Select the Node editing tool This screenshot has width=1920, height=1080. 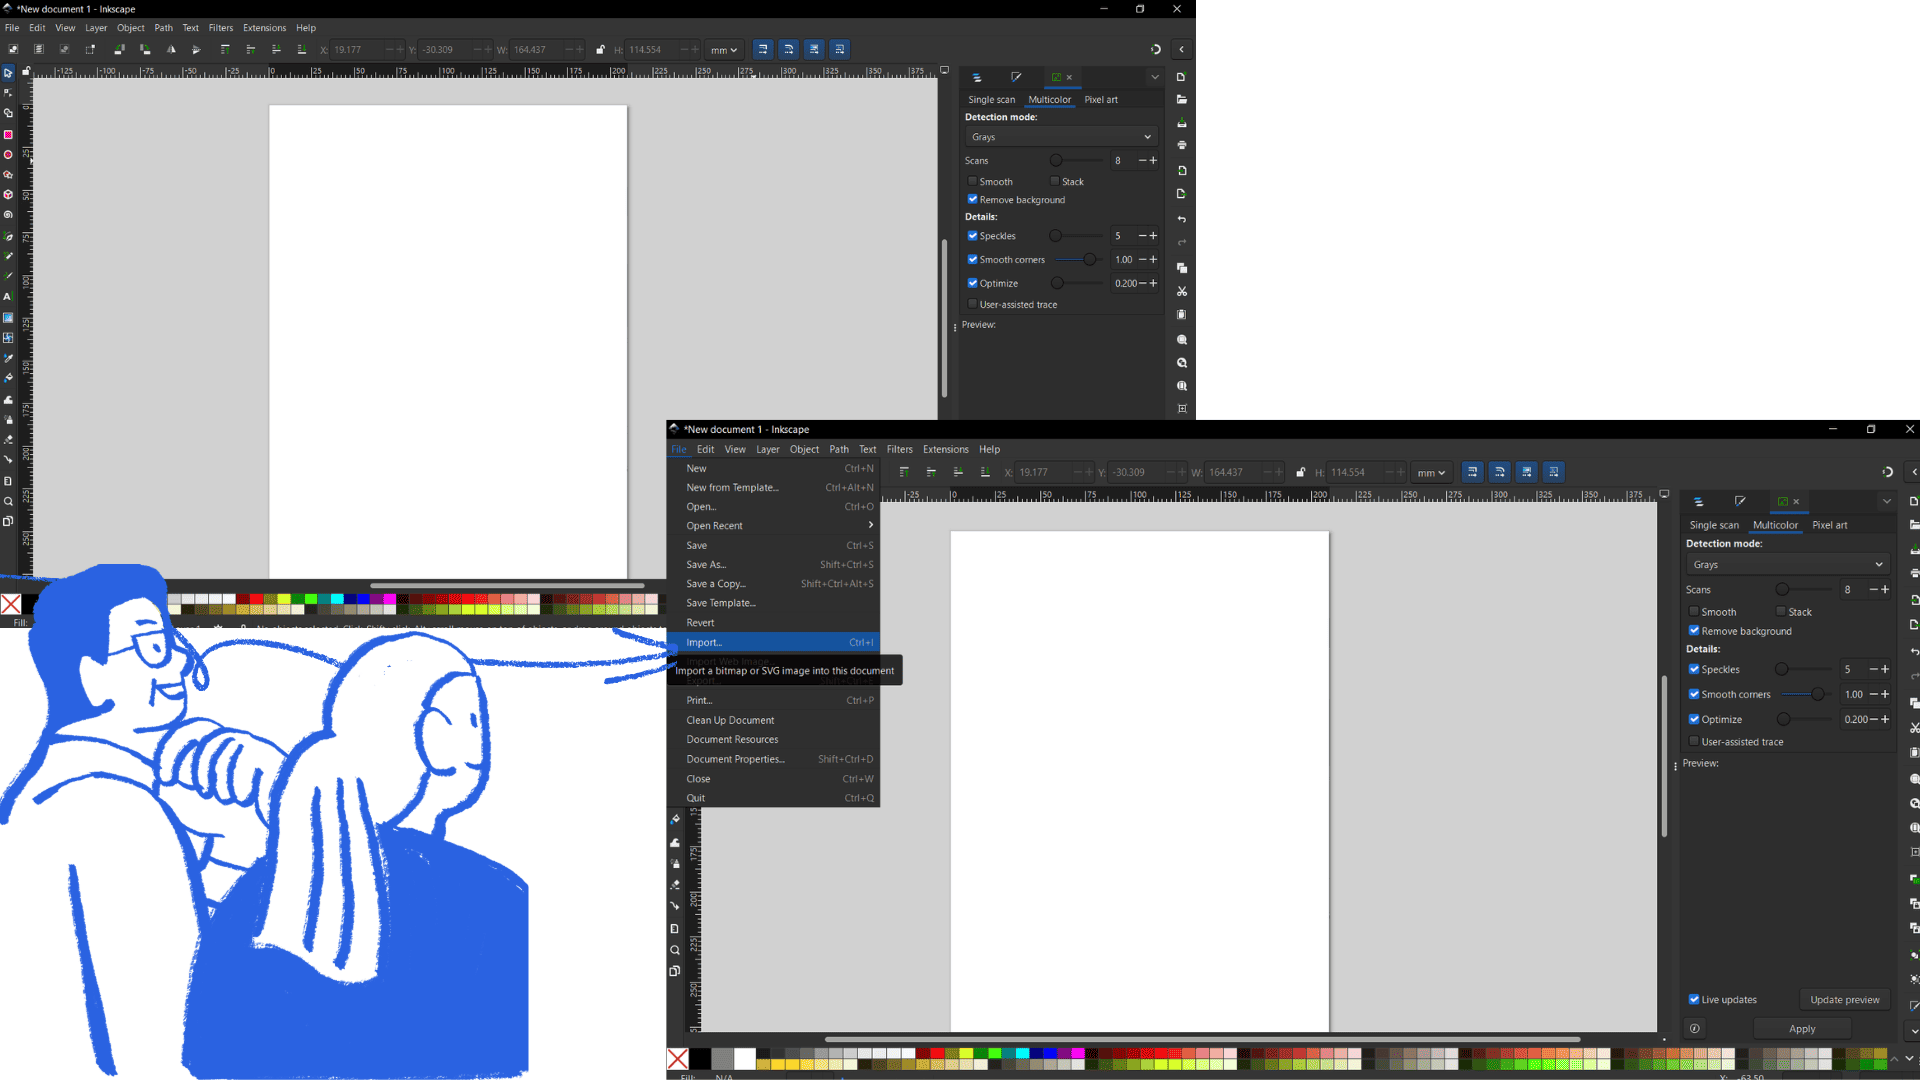(x=8, y=93)
